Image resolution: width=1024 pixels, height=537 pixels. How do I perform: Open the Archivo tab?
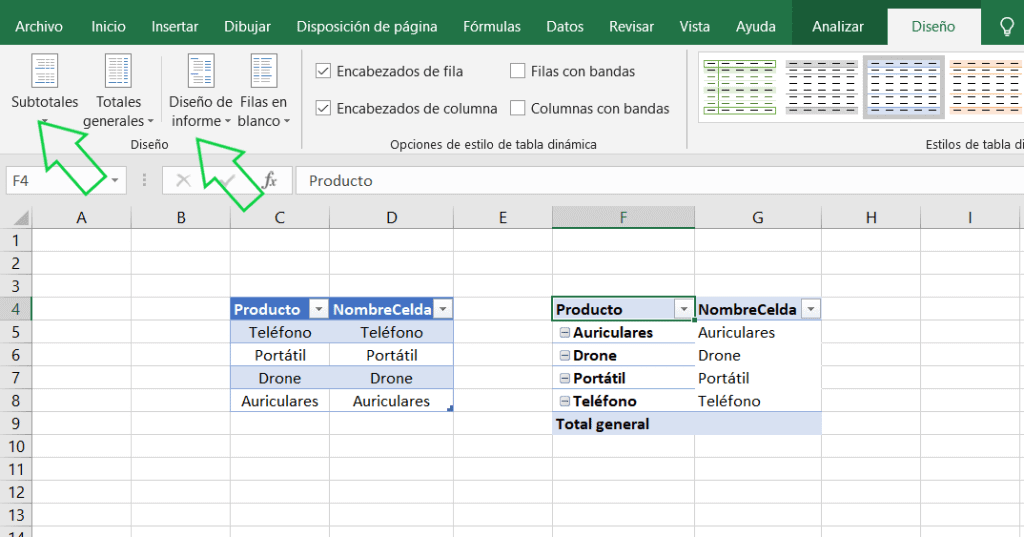[39, 27]
